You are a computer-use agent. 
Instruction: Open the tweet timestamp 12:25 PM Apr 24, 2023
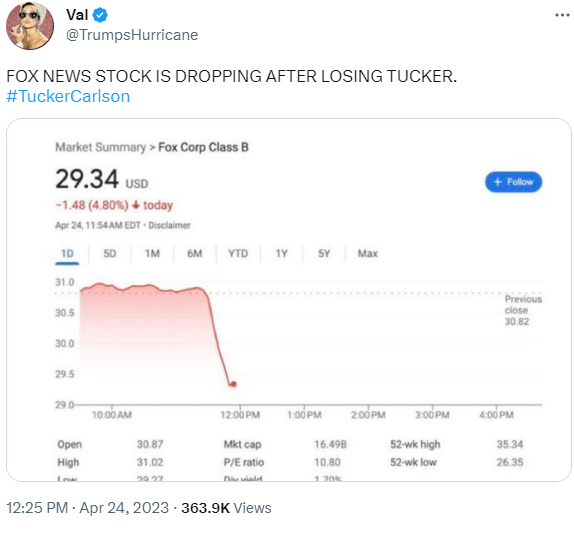(87, 508)
